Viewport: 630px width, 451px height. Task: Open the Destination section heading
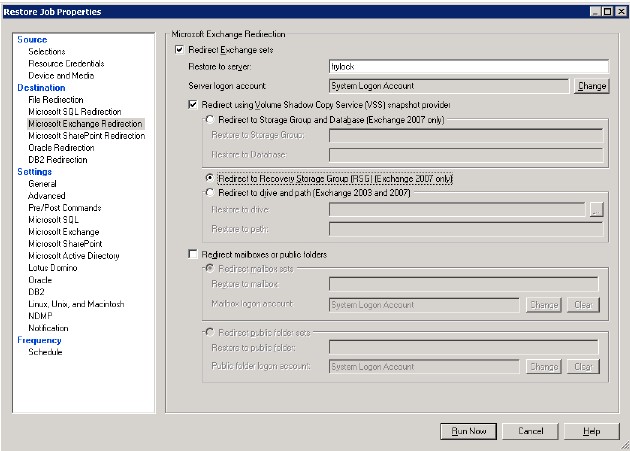(x=41, y=88)
